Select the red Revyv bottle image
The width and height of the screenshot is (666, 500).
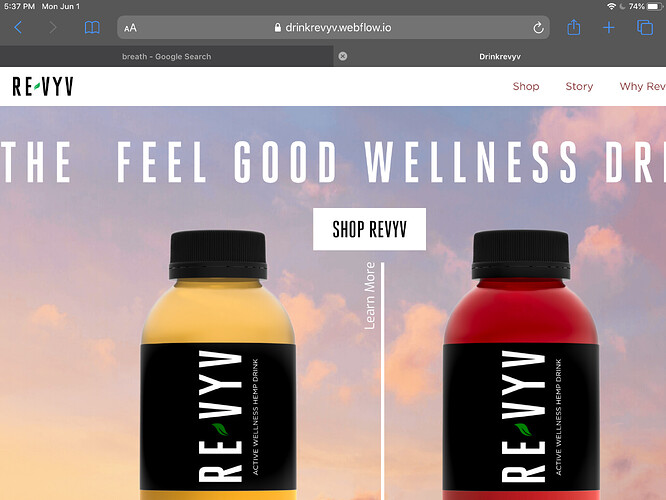click(x=521, y=365)
